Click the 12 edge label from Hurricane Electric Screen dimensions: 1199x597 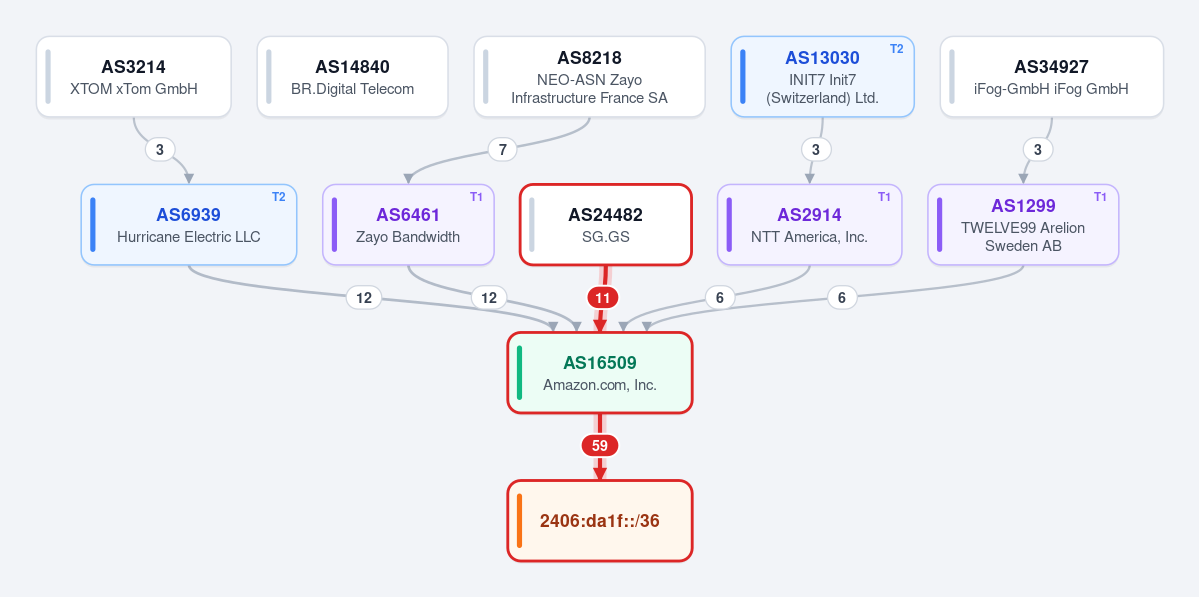pos(364,298)
